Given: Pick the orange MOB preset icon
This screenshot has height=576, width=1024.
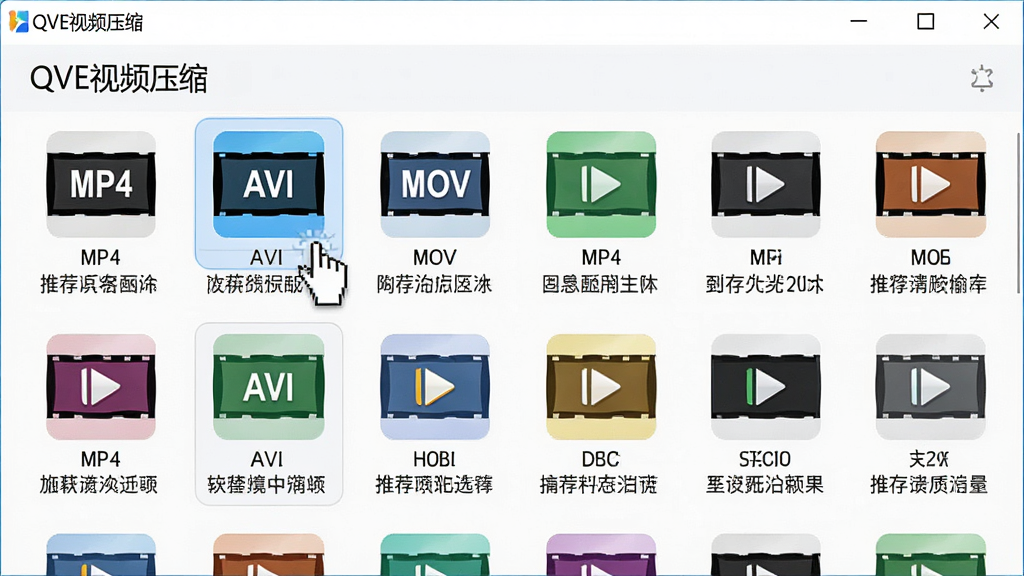Looking at the screenshot, I should [x=931, y=184].
